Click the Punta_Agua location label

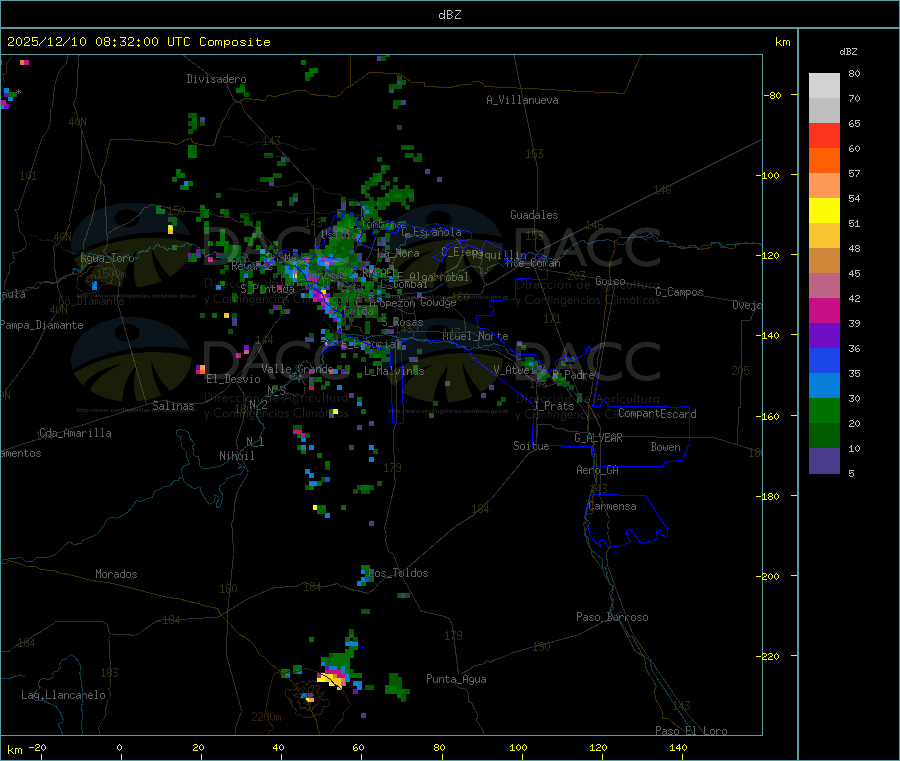pyautogui.click(x=456, y=680)
